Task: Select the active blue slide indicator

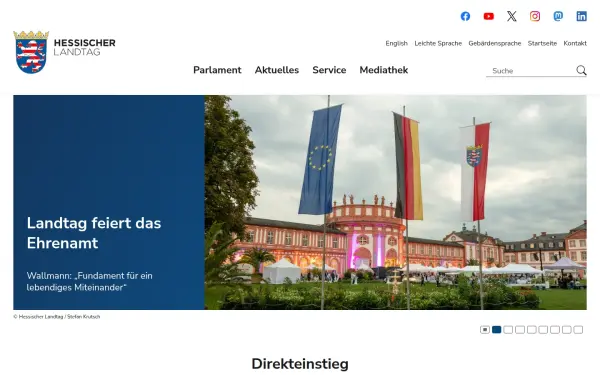Action: pos(497,329)
